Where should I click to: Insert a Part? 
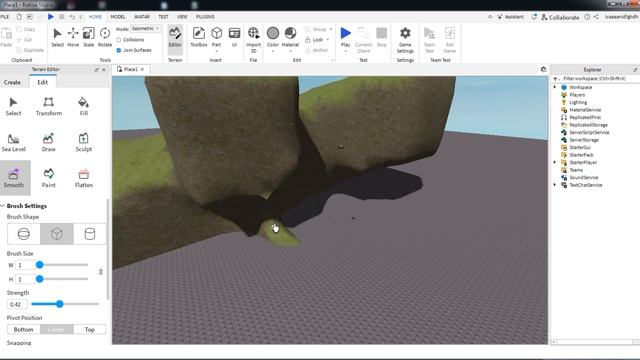216,37
